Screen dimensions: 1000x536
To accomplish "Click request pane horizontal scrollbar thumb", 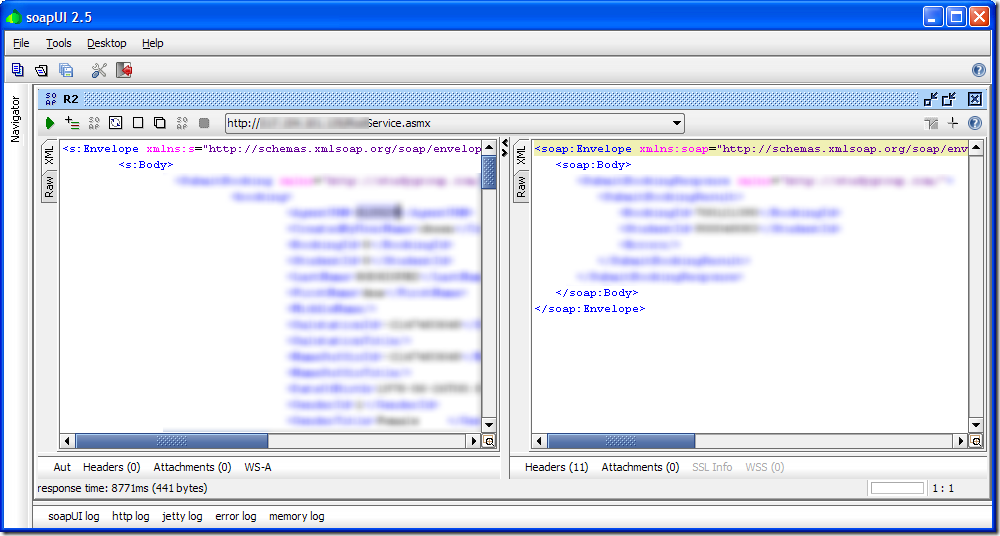I will click(172, 440).
